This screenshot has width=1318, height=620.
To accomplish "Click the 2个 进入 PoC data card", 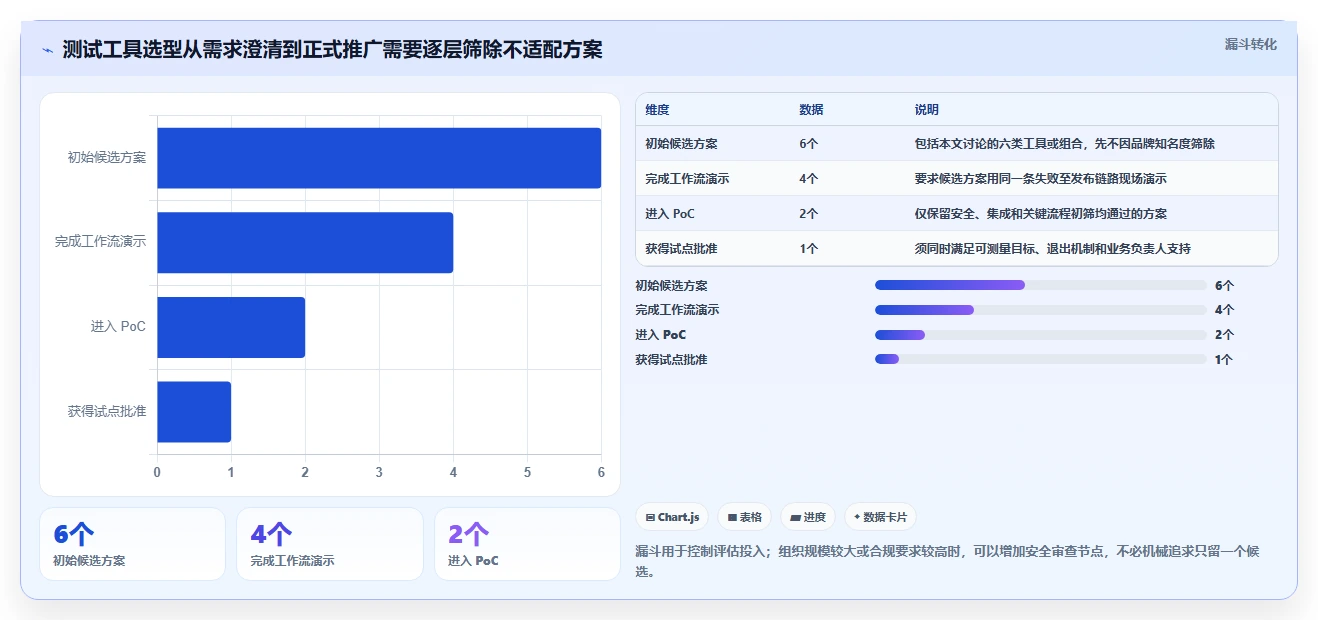I will click(527, 544).
